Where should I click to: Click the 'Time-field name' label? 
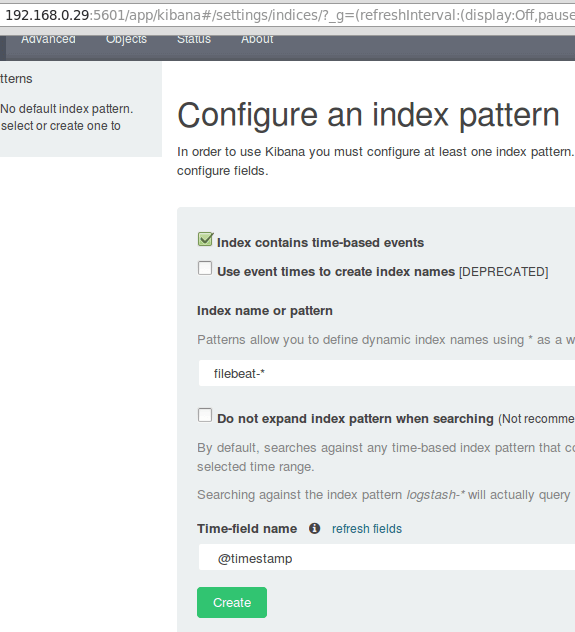coord(247,528)
